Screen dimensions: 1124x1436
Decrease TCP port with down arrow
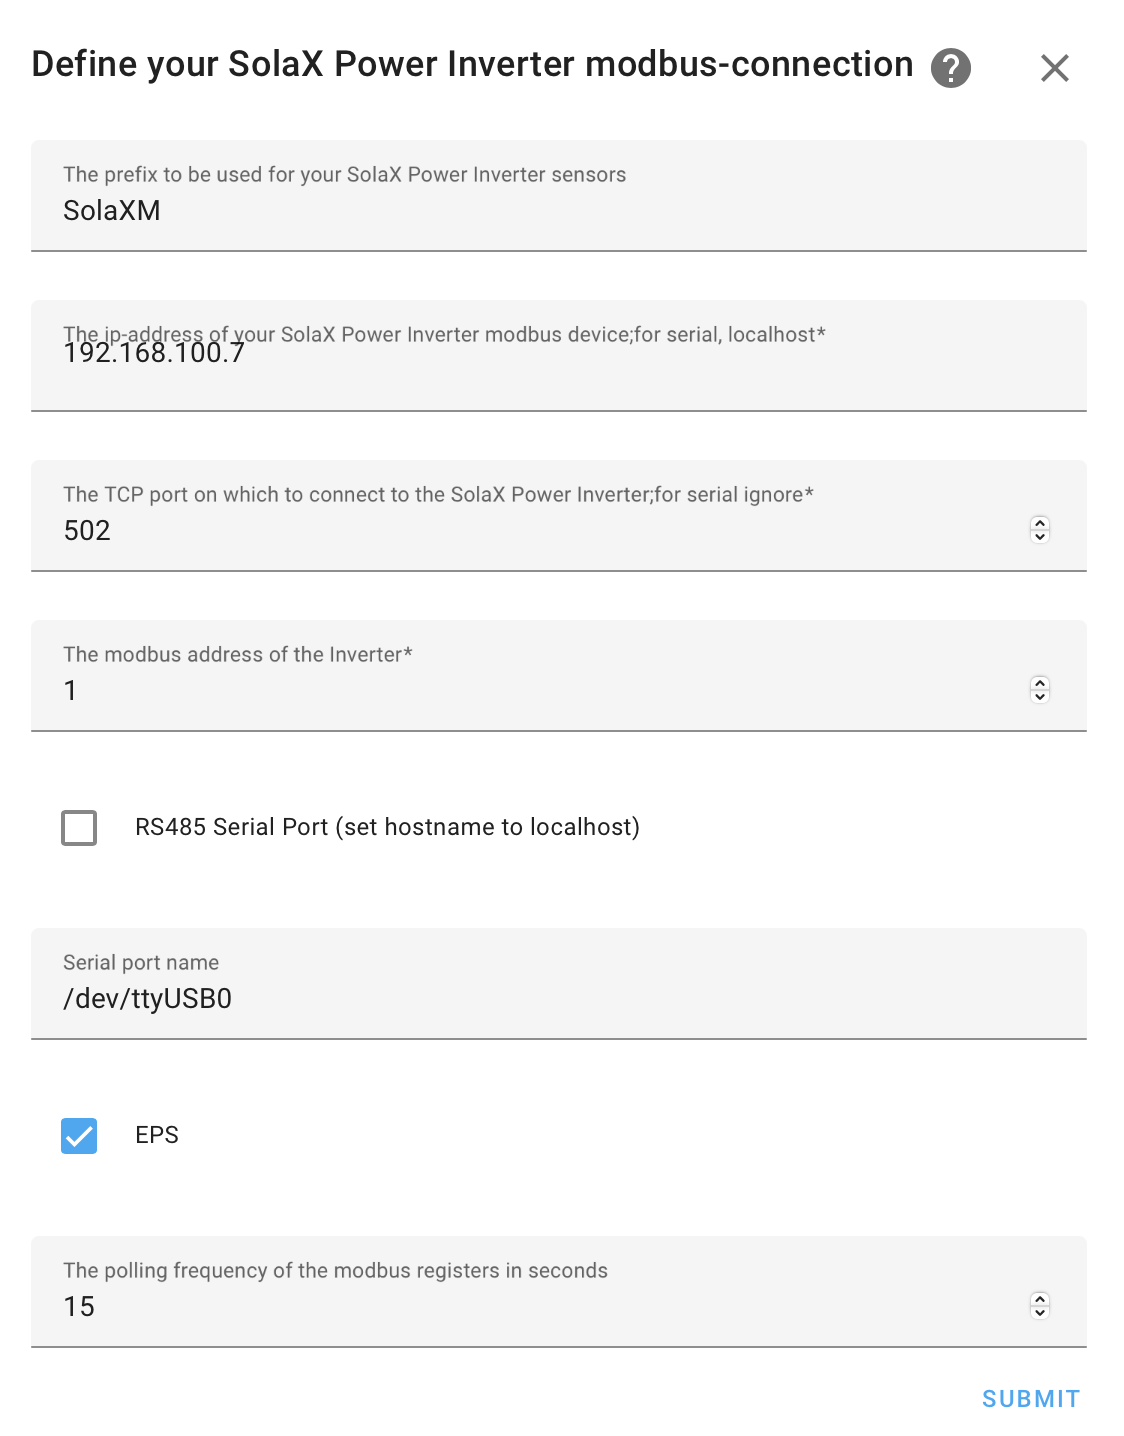click(x=1040, y=536)
